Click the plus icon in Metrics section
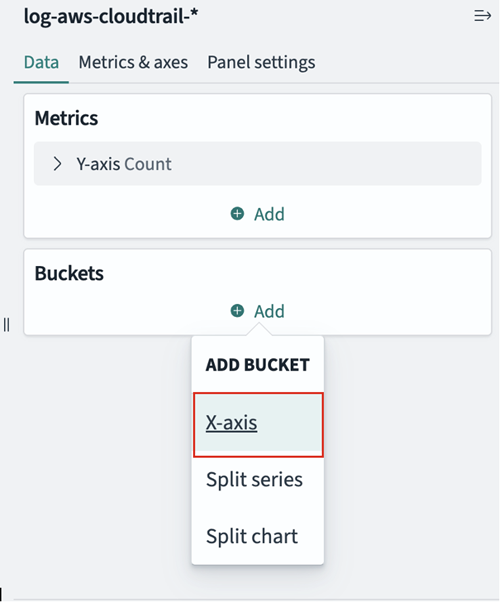This screenshot has width=500, height=604. tap(237, 213)
